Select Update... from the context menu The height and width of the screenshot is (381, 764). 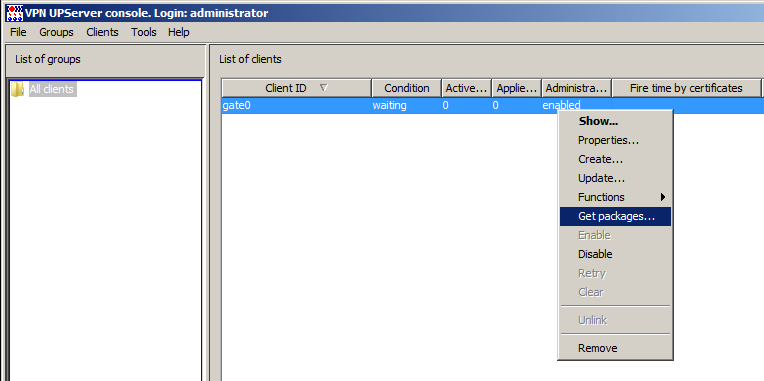coord(615,178)
